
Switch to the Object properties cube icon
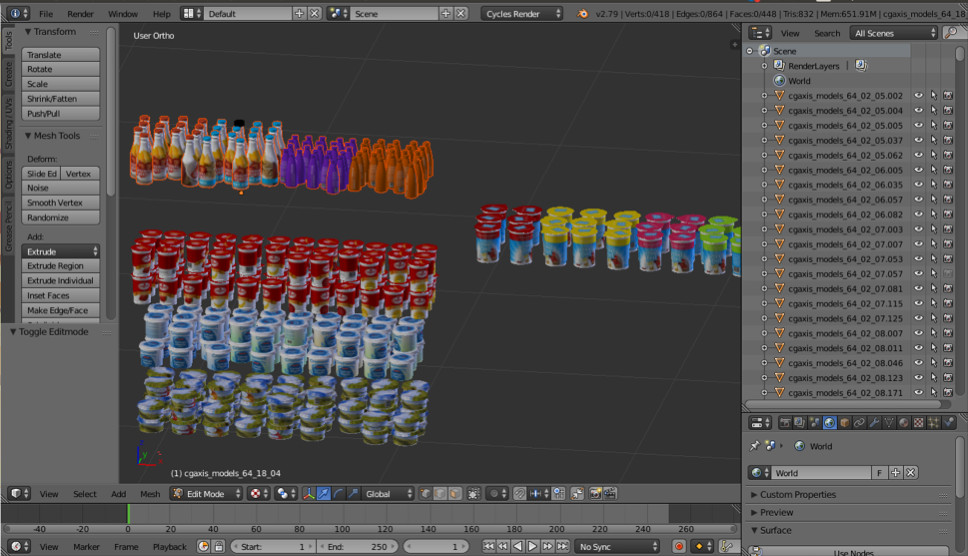845,423
